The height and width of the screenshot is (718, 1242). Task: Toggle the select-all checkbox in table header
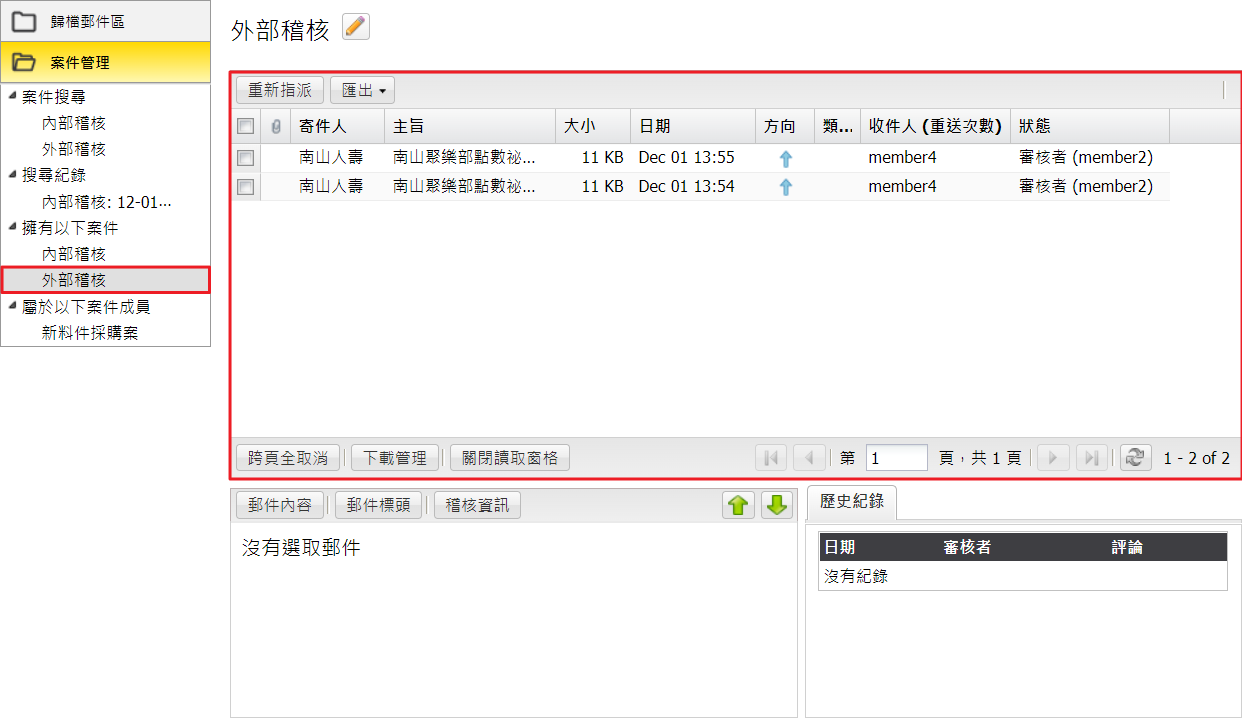pyautogui.click(x=245, y=127)
